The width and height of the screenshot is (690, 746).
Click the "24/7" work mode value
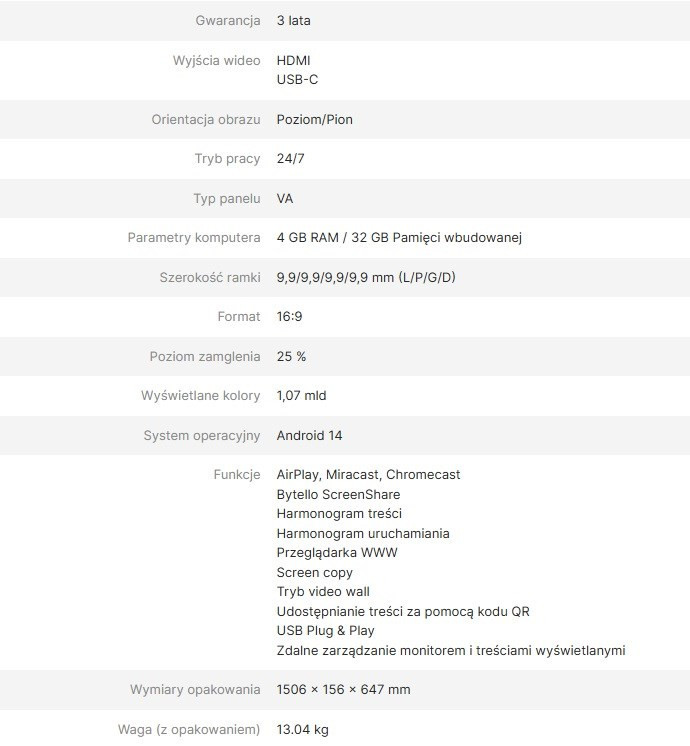click(x=289, y=158)
